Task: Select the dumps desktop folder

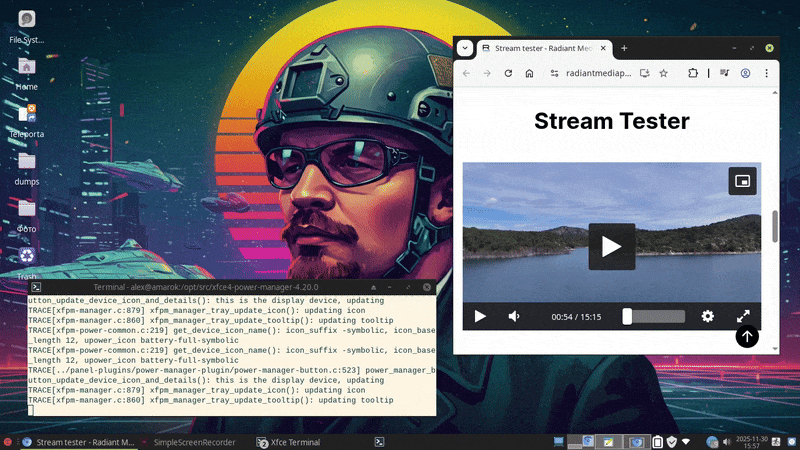Action: [27, 168]
